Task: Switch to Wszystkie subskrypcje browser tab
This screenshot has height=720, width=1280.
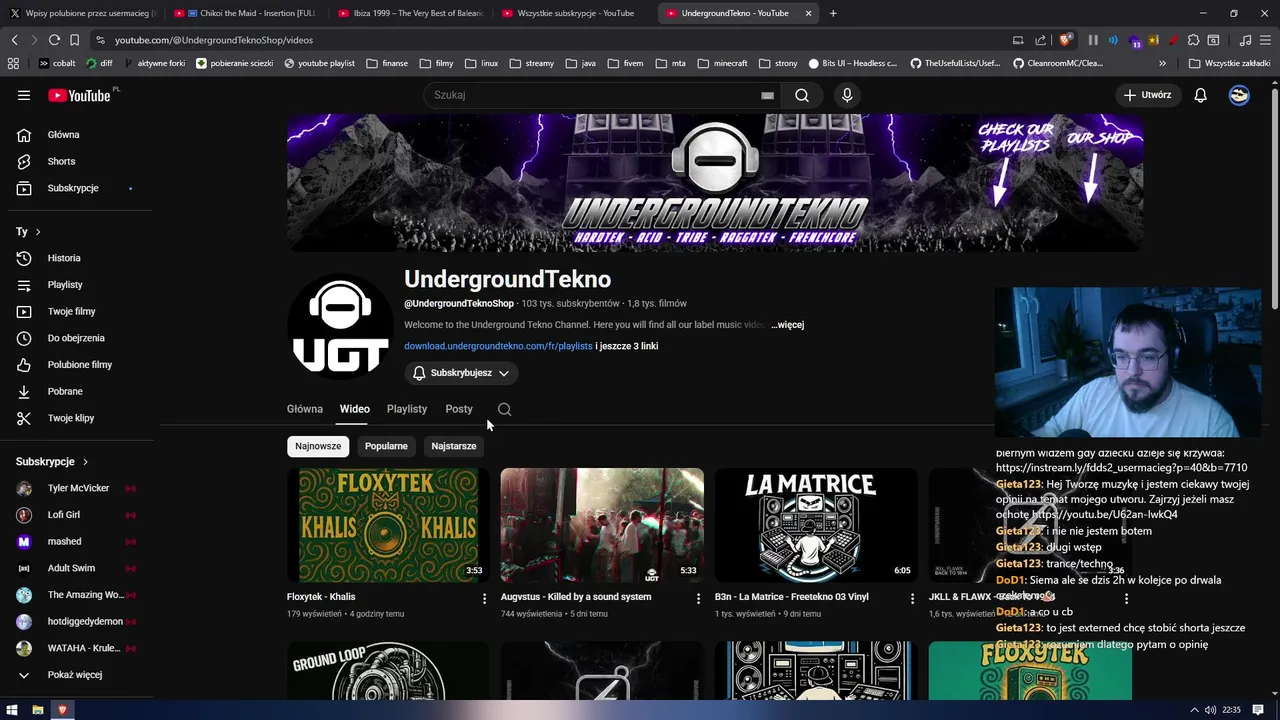Action: click(574, 13)
